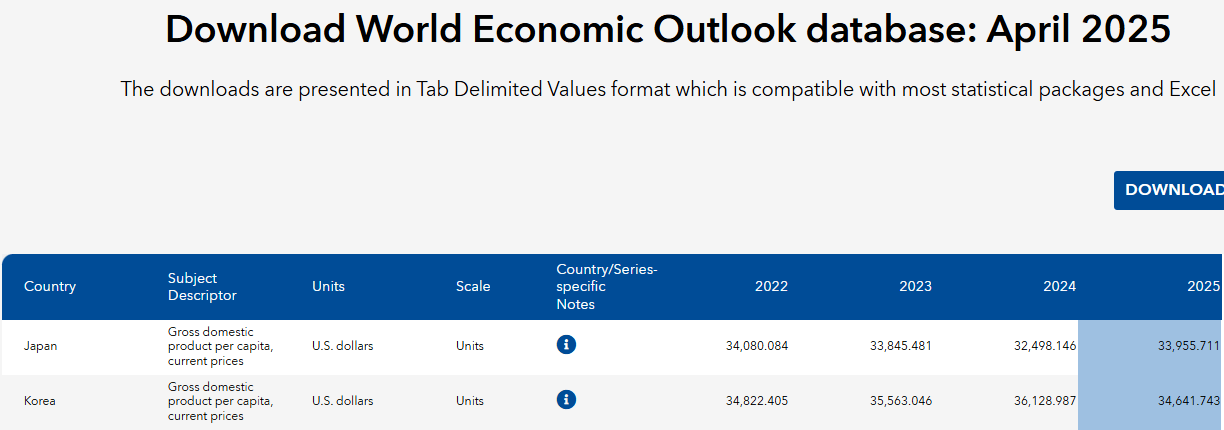Select Japan's 2025 value 33,955.711
The image size is (1224, 430).
[1188, 346]
